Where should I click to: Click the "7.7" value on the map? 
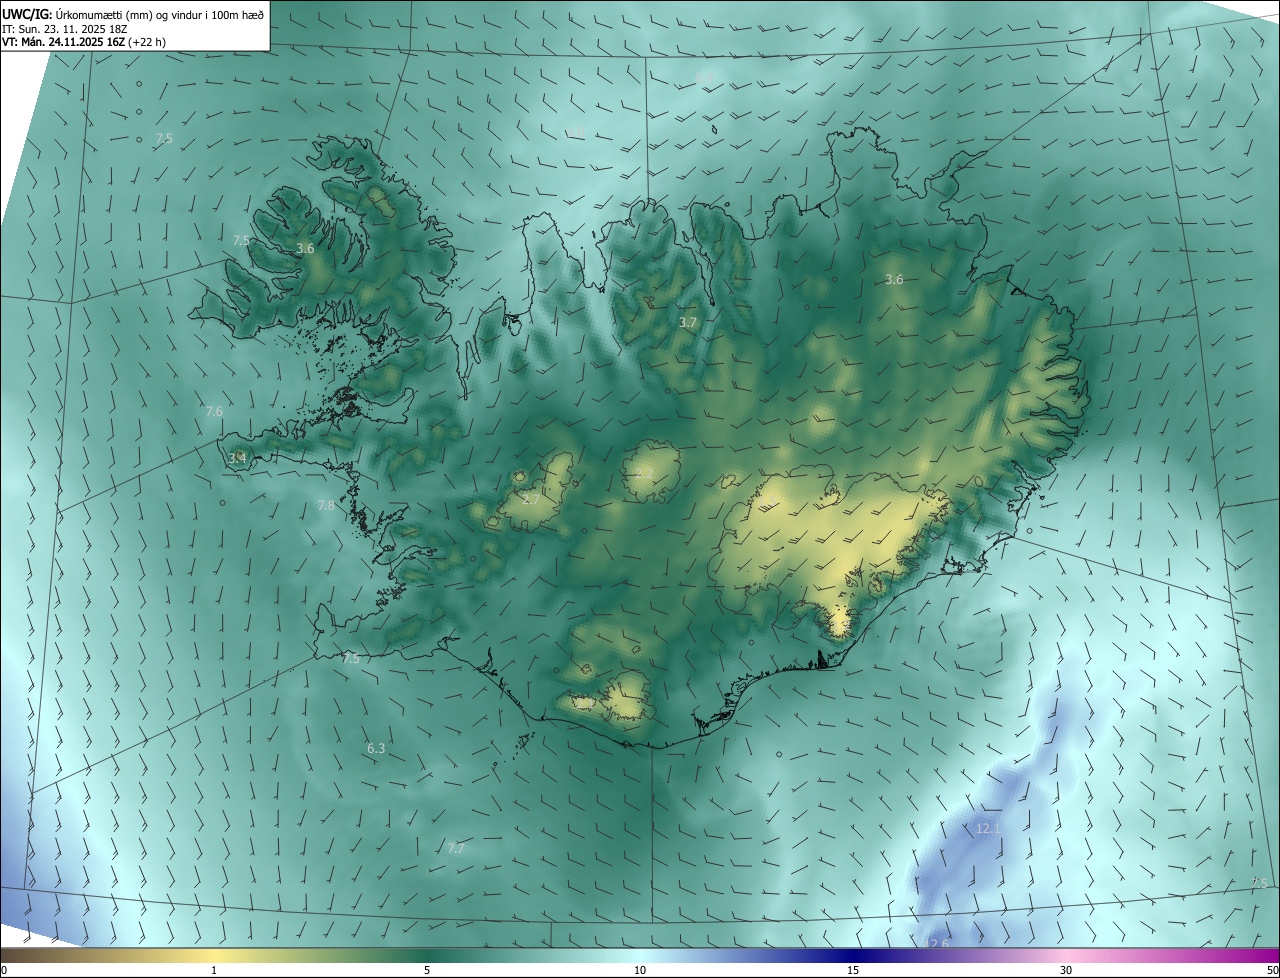[455, 848]
